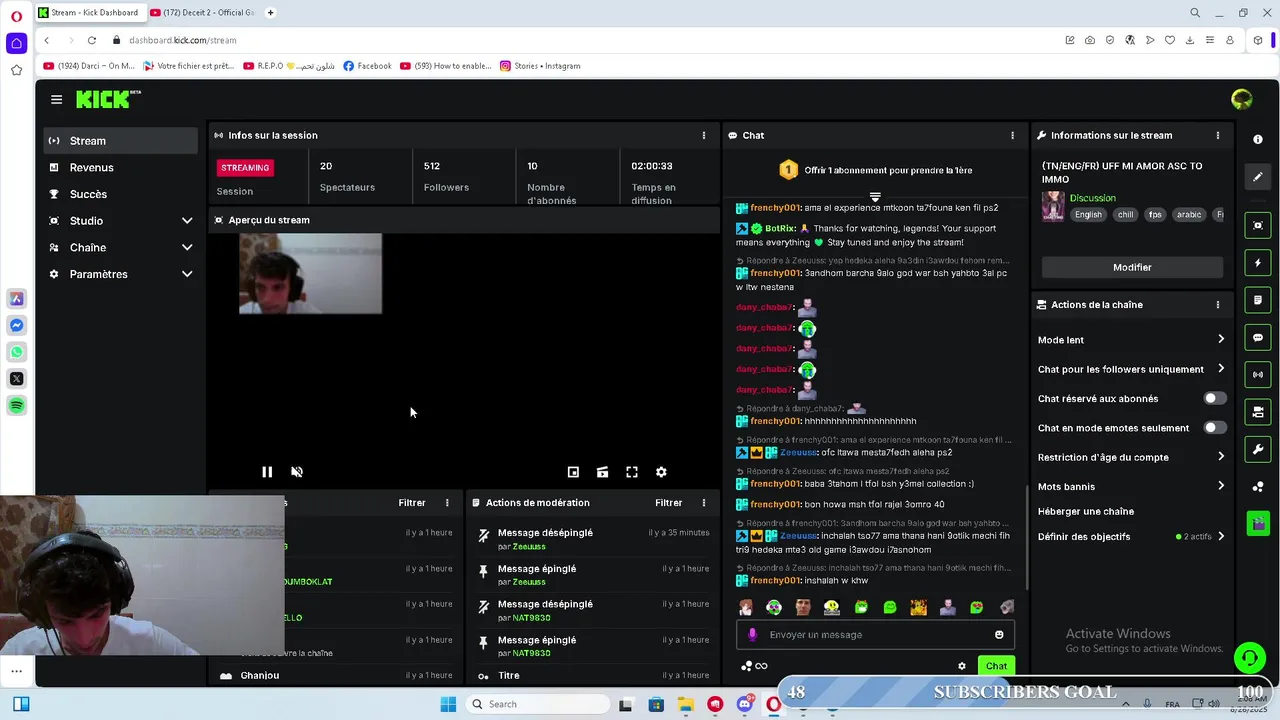Open the emoji picker in chat input
The width and height of the screenshot is (1280, 720).
click(x=999, y=635)
